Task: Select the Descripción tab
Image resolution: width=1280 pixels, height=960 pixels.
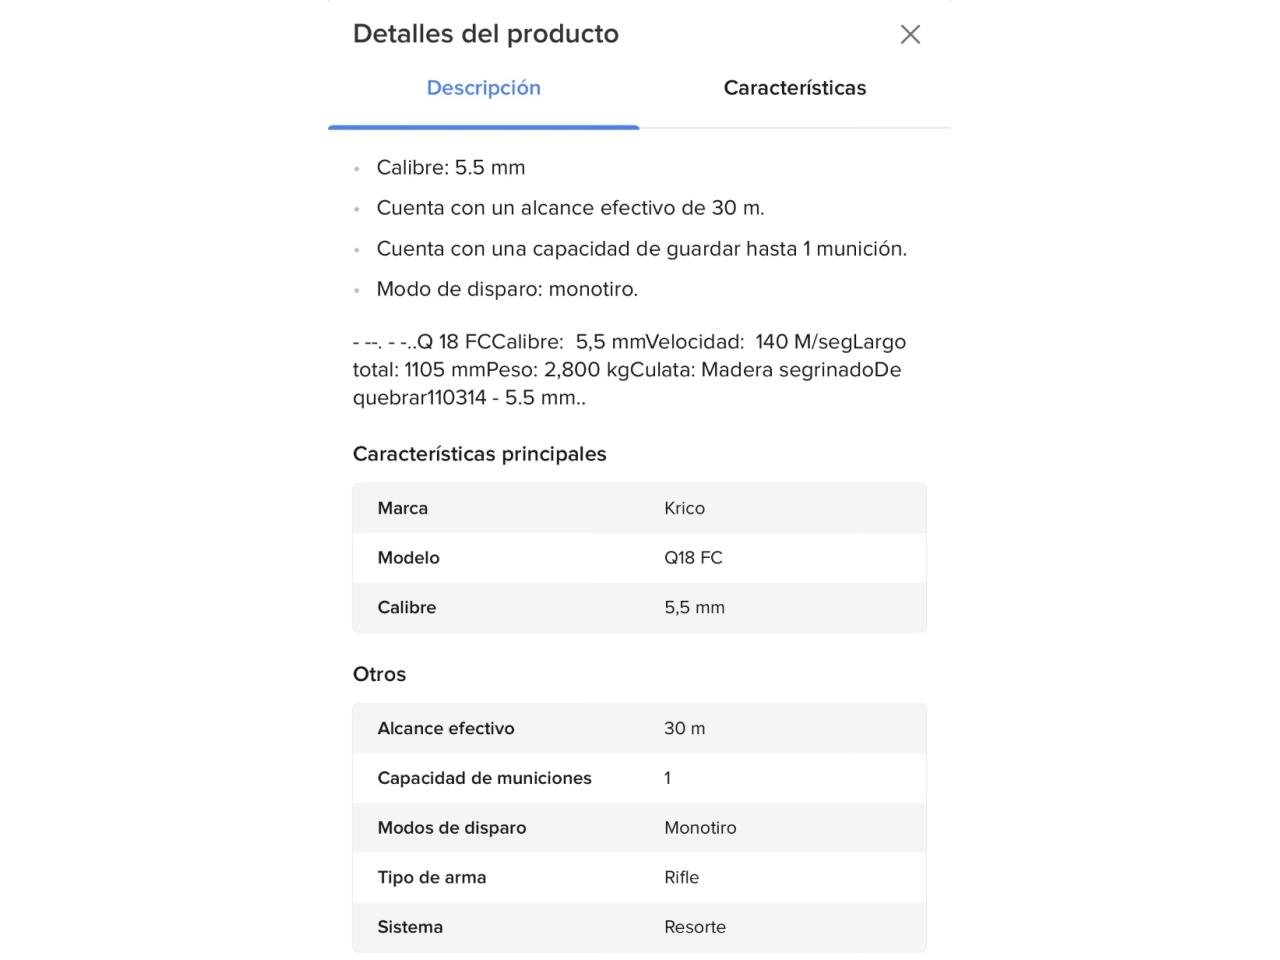Action: [x=483, y=88]
